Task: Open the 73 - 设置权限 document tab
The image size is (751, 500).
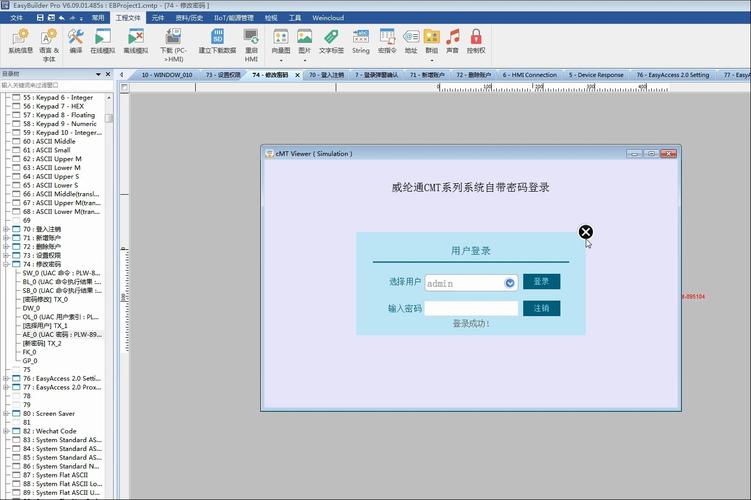Action: coord(223,75)
